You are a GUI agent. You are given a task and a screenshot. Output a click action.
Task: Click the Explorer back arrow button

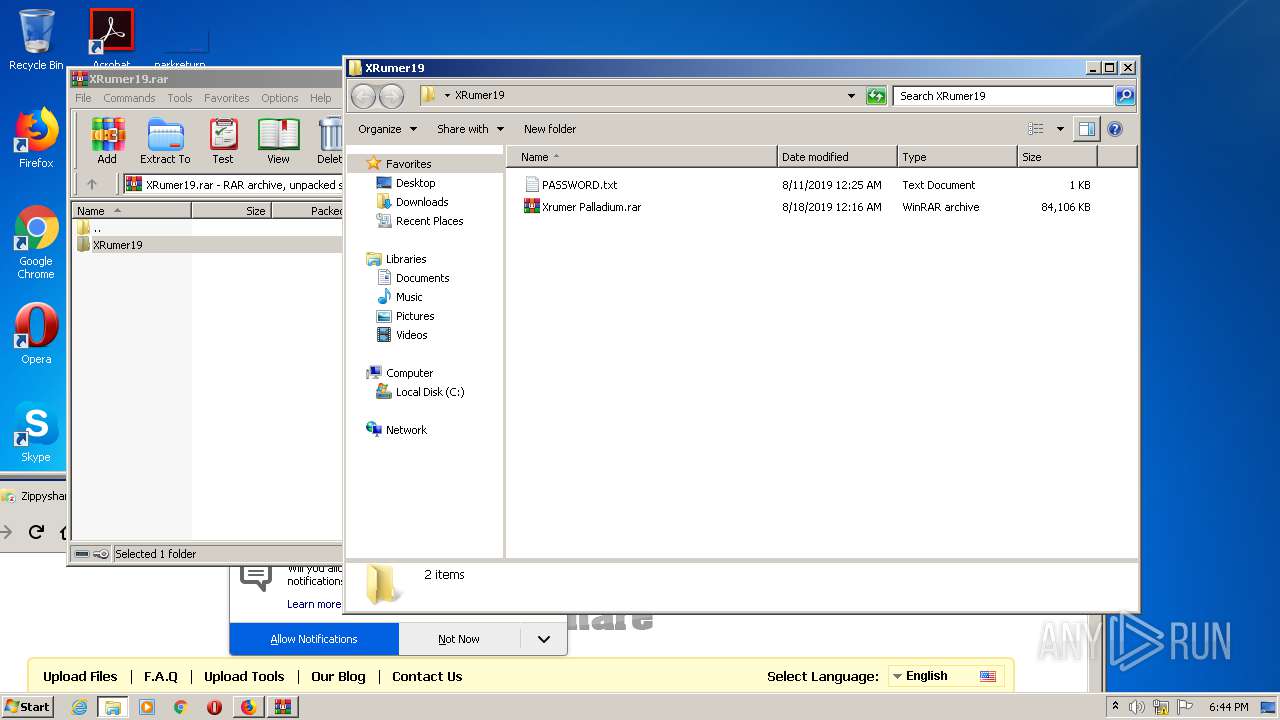[363, 96]
